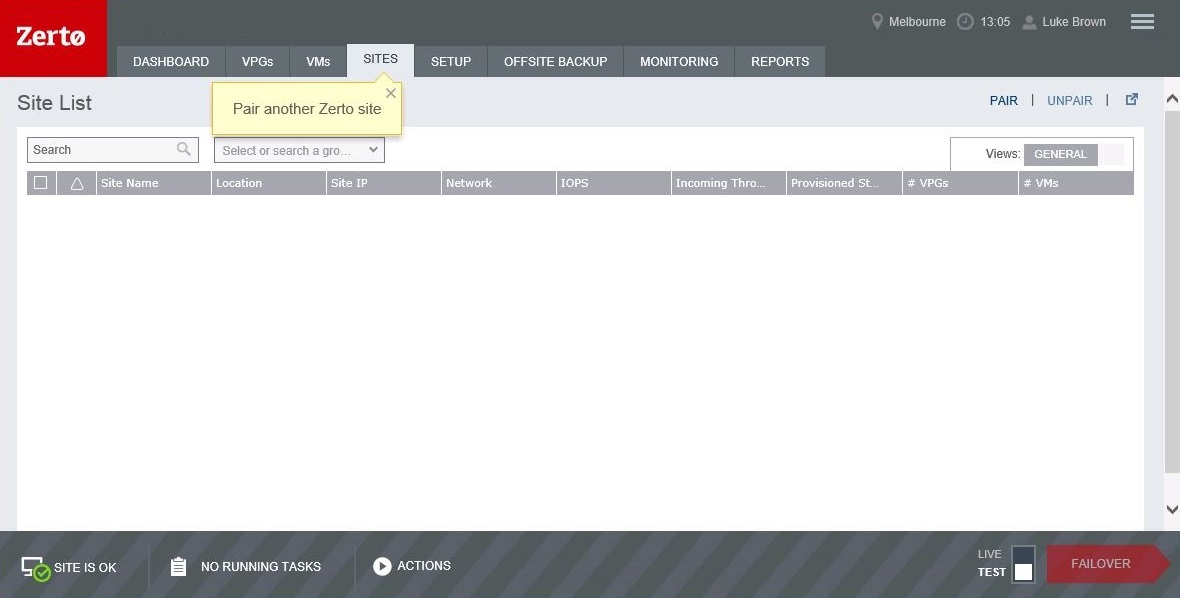This screenshot has width=1180, height=598.
Task: Switch to OFFSITE BACKUP tab
Action: [x=555, y=62]
